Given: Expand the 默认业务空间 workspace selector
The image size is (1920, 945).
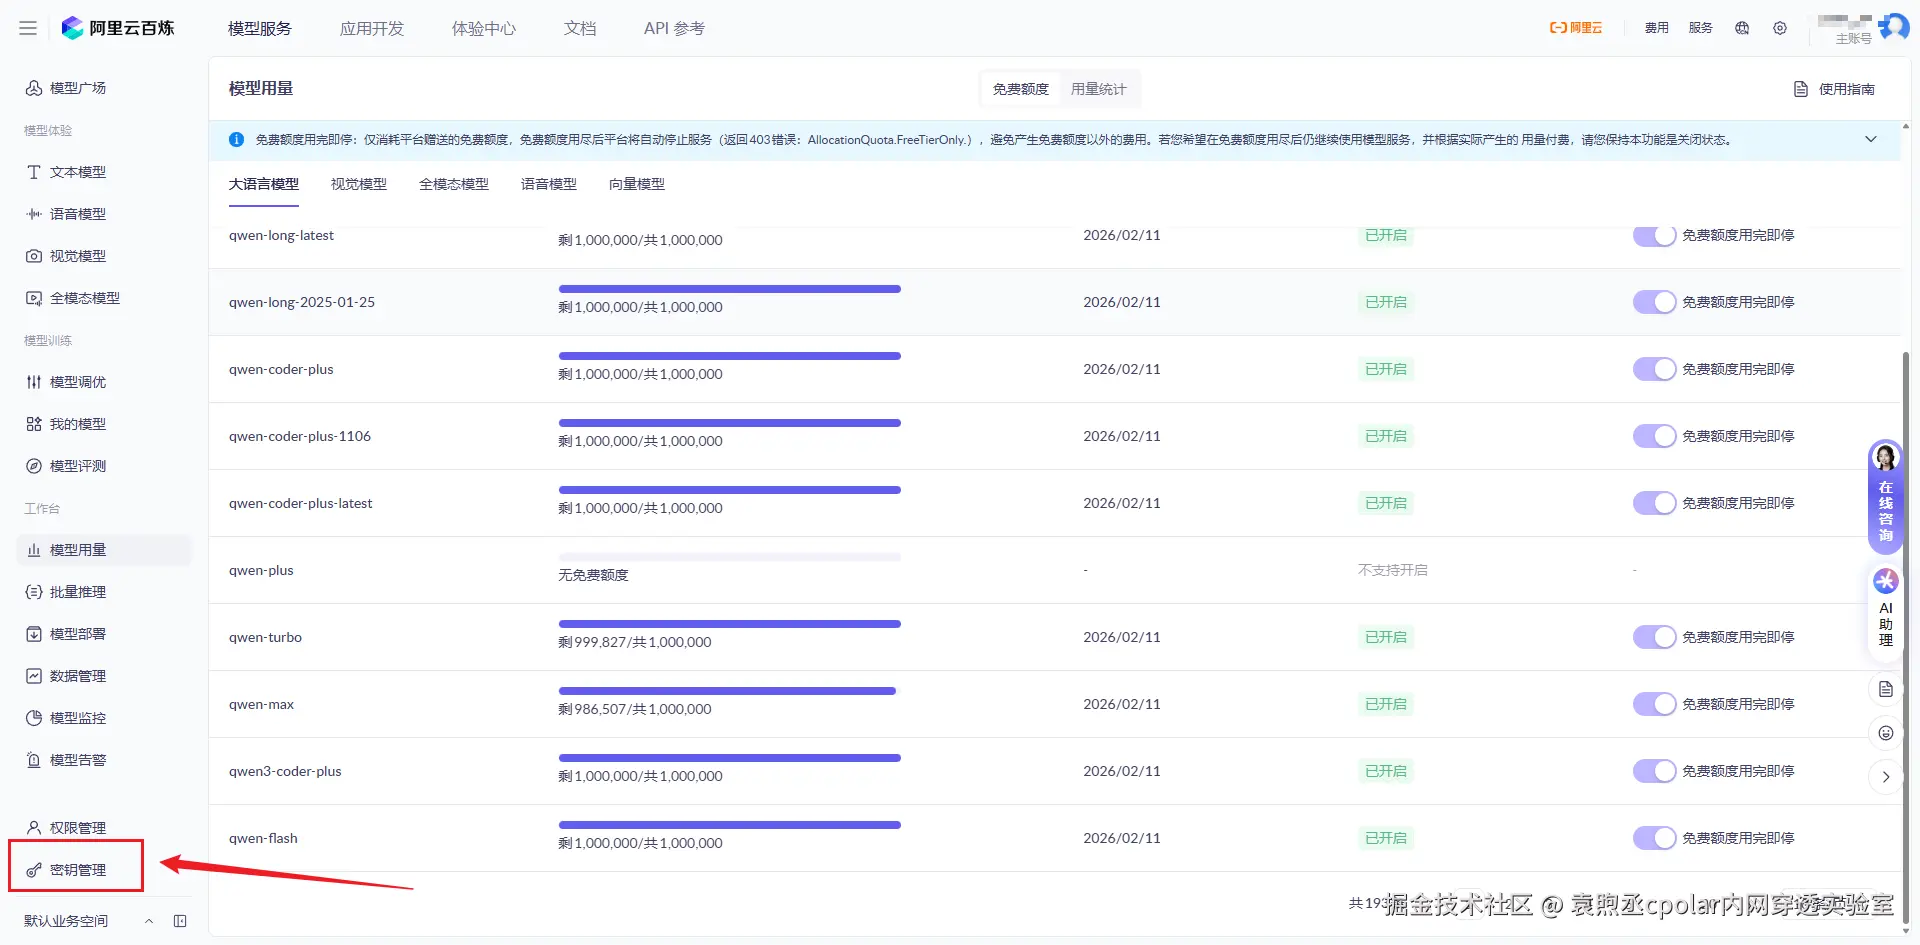Looking at the screenshot, I should tap(88, 921).
